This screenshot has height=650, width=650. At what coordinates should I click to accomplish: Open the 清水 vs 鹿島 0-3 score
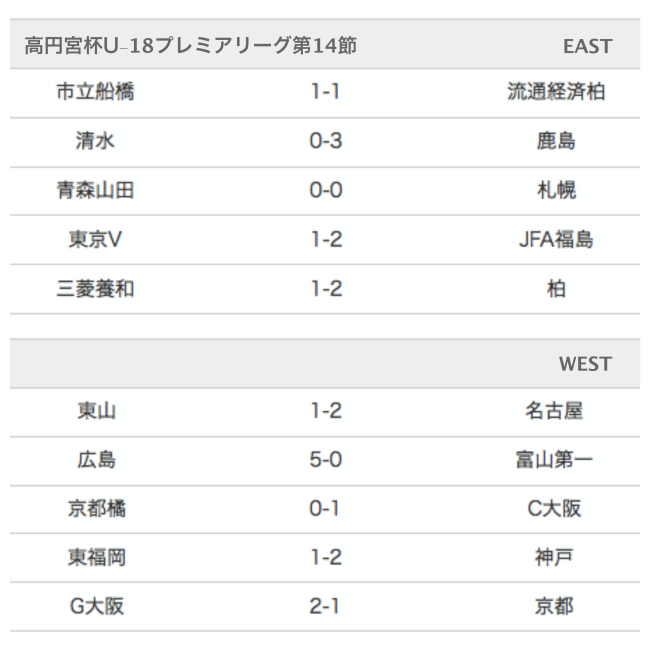[x=326, y=141]
